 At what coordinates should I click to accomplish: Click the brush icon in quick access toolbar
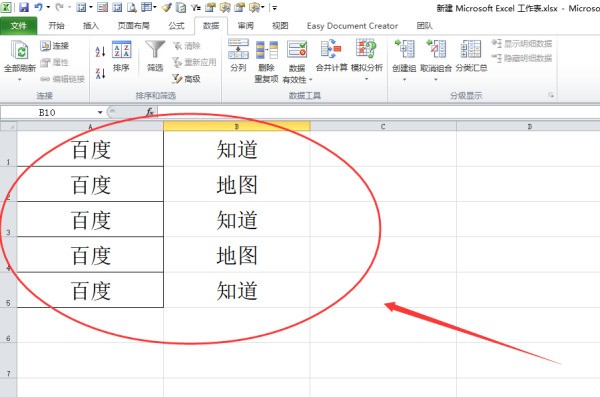click(x=166, y=7)
